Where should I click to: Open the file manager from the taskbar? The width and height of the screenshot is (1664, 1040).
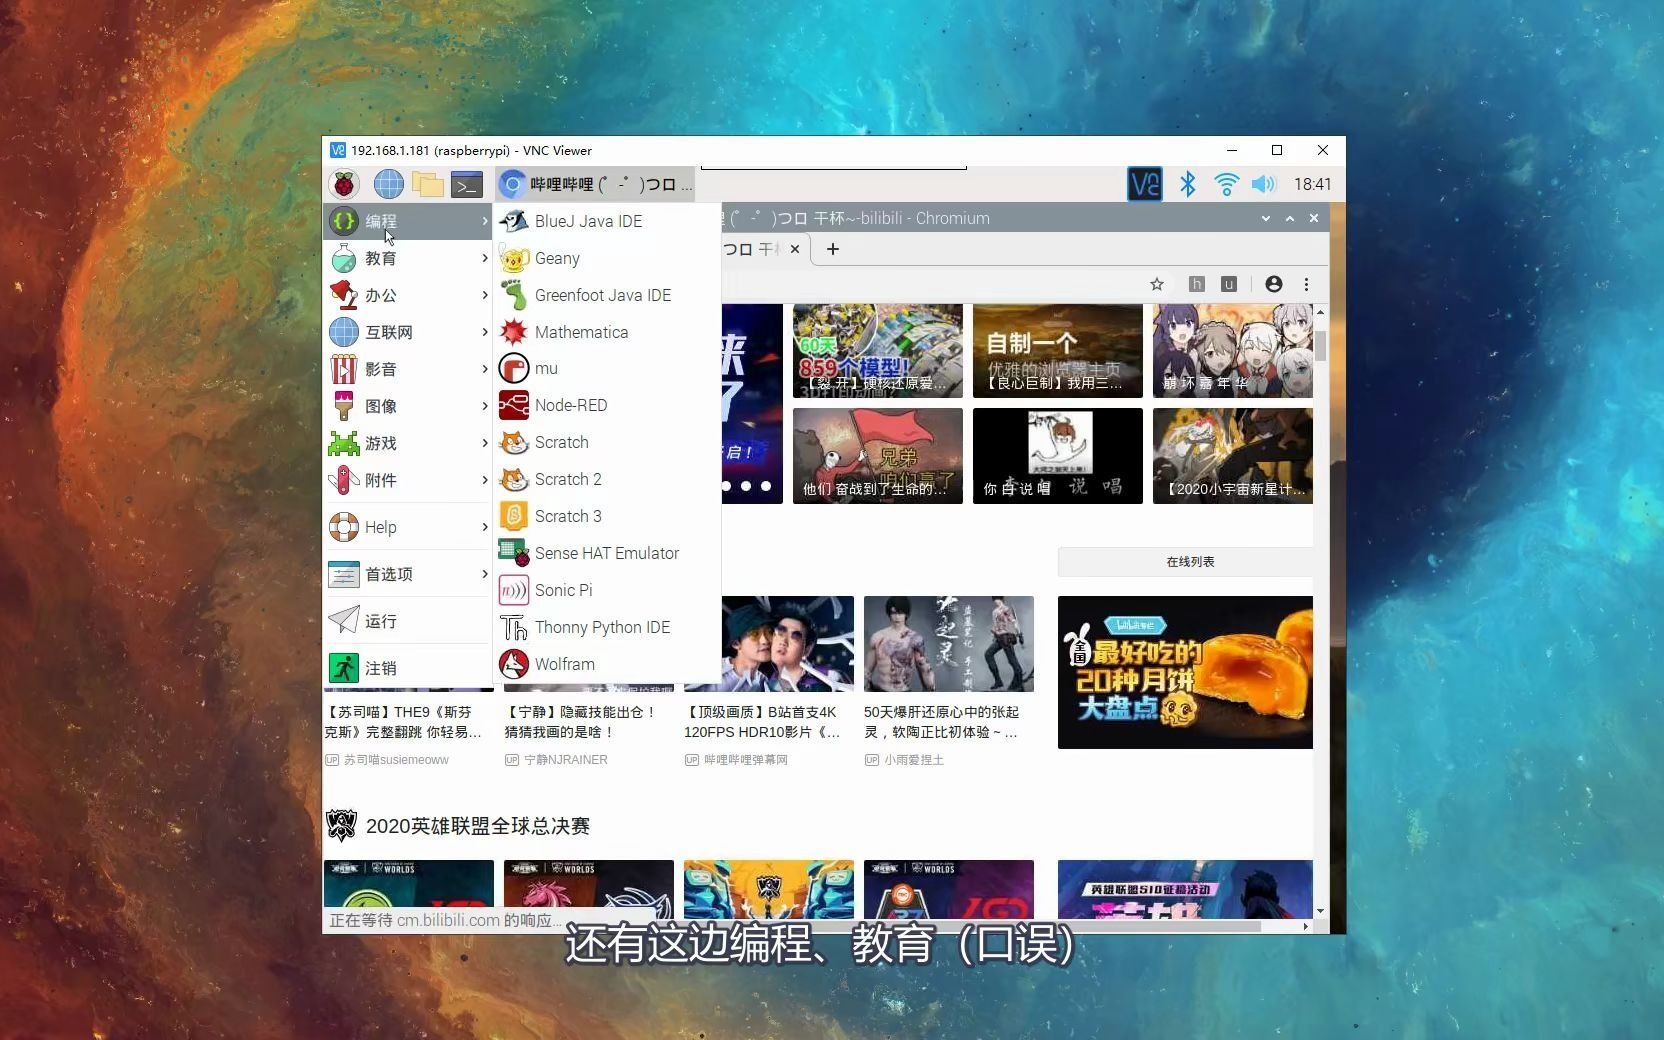[x=428, y=184]
